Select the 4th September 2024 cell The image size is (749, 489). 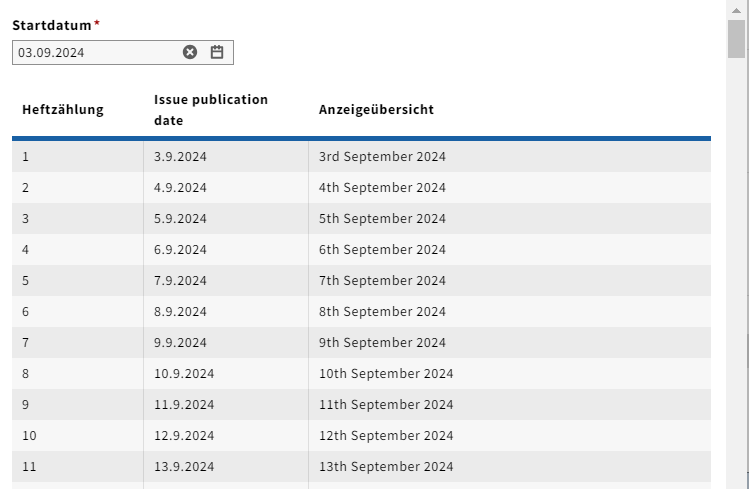(382, 188)
